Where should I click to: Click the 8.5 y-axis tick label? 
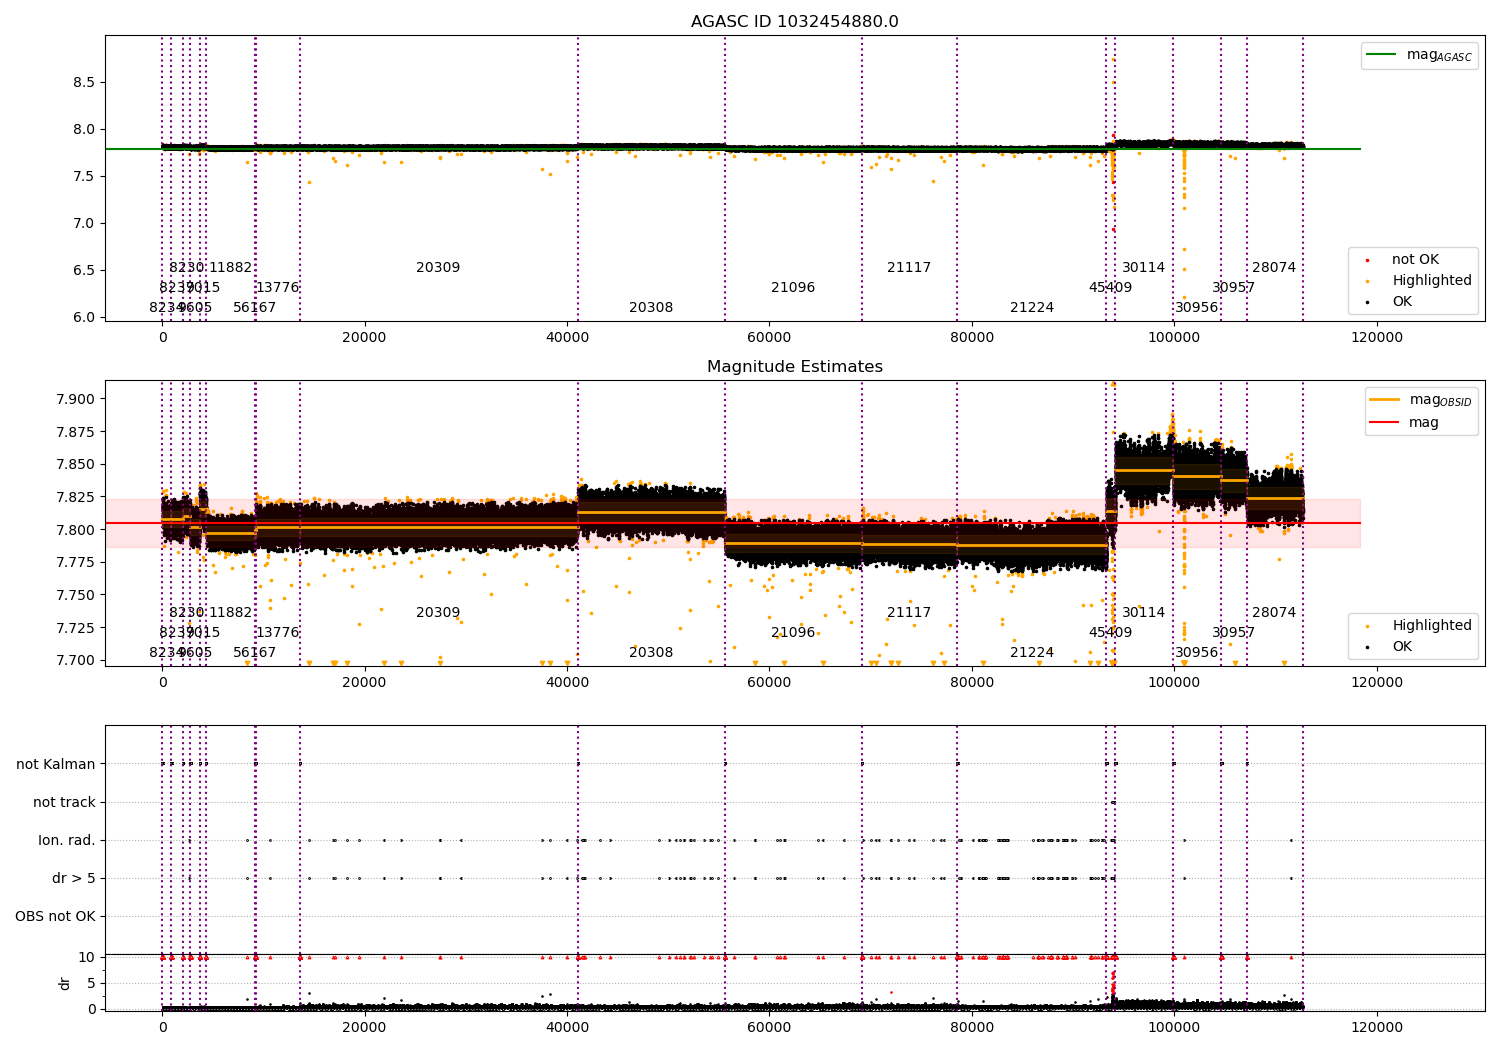click(84, 83)
